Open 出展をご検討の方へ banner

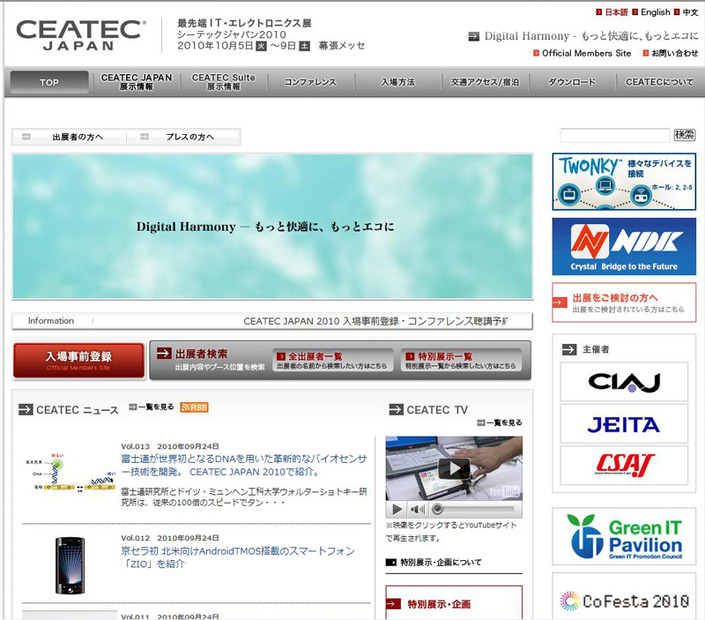(624, 303)
